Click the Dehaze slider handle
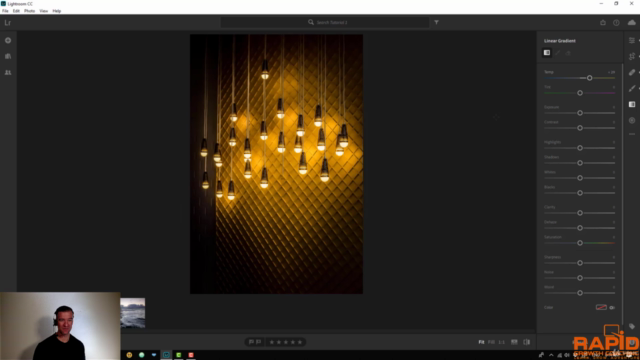The image size is (640, 360). click(x=580, y=228)
